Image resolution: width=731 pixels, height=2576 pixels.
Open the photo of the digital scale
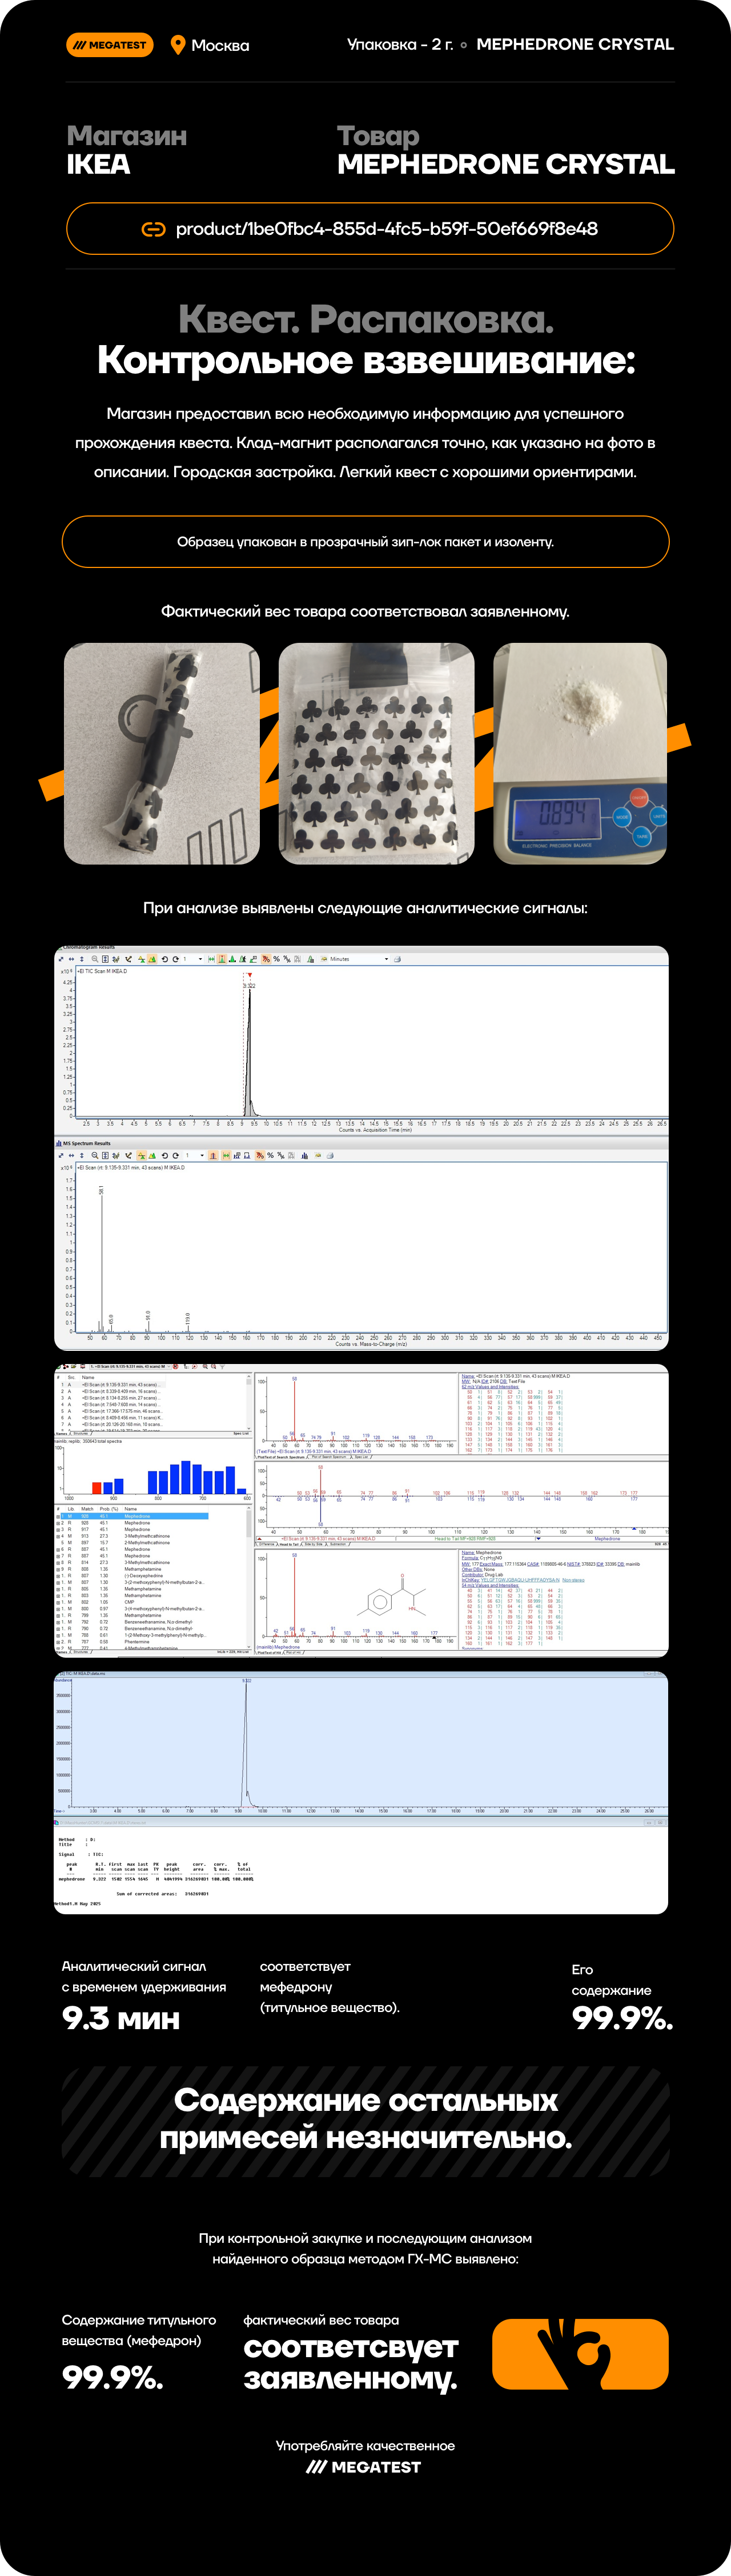coord(580,753)
